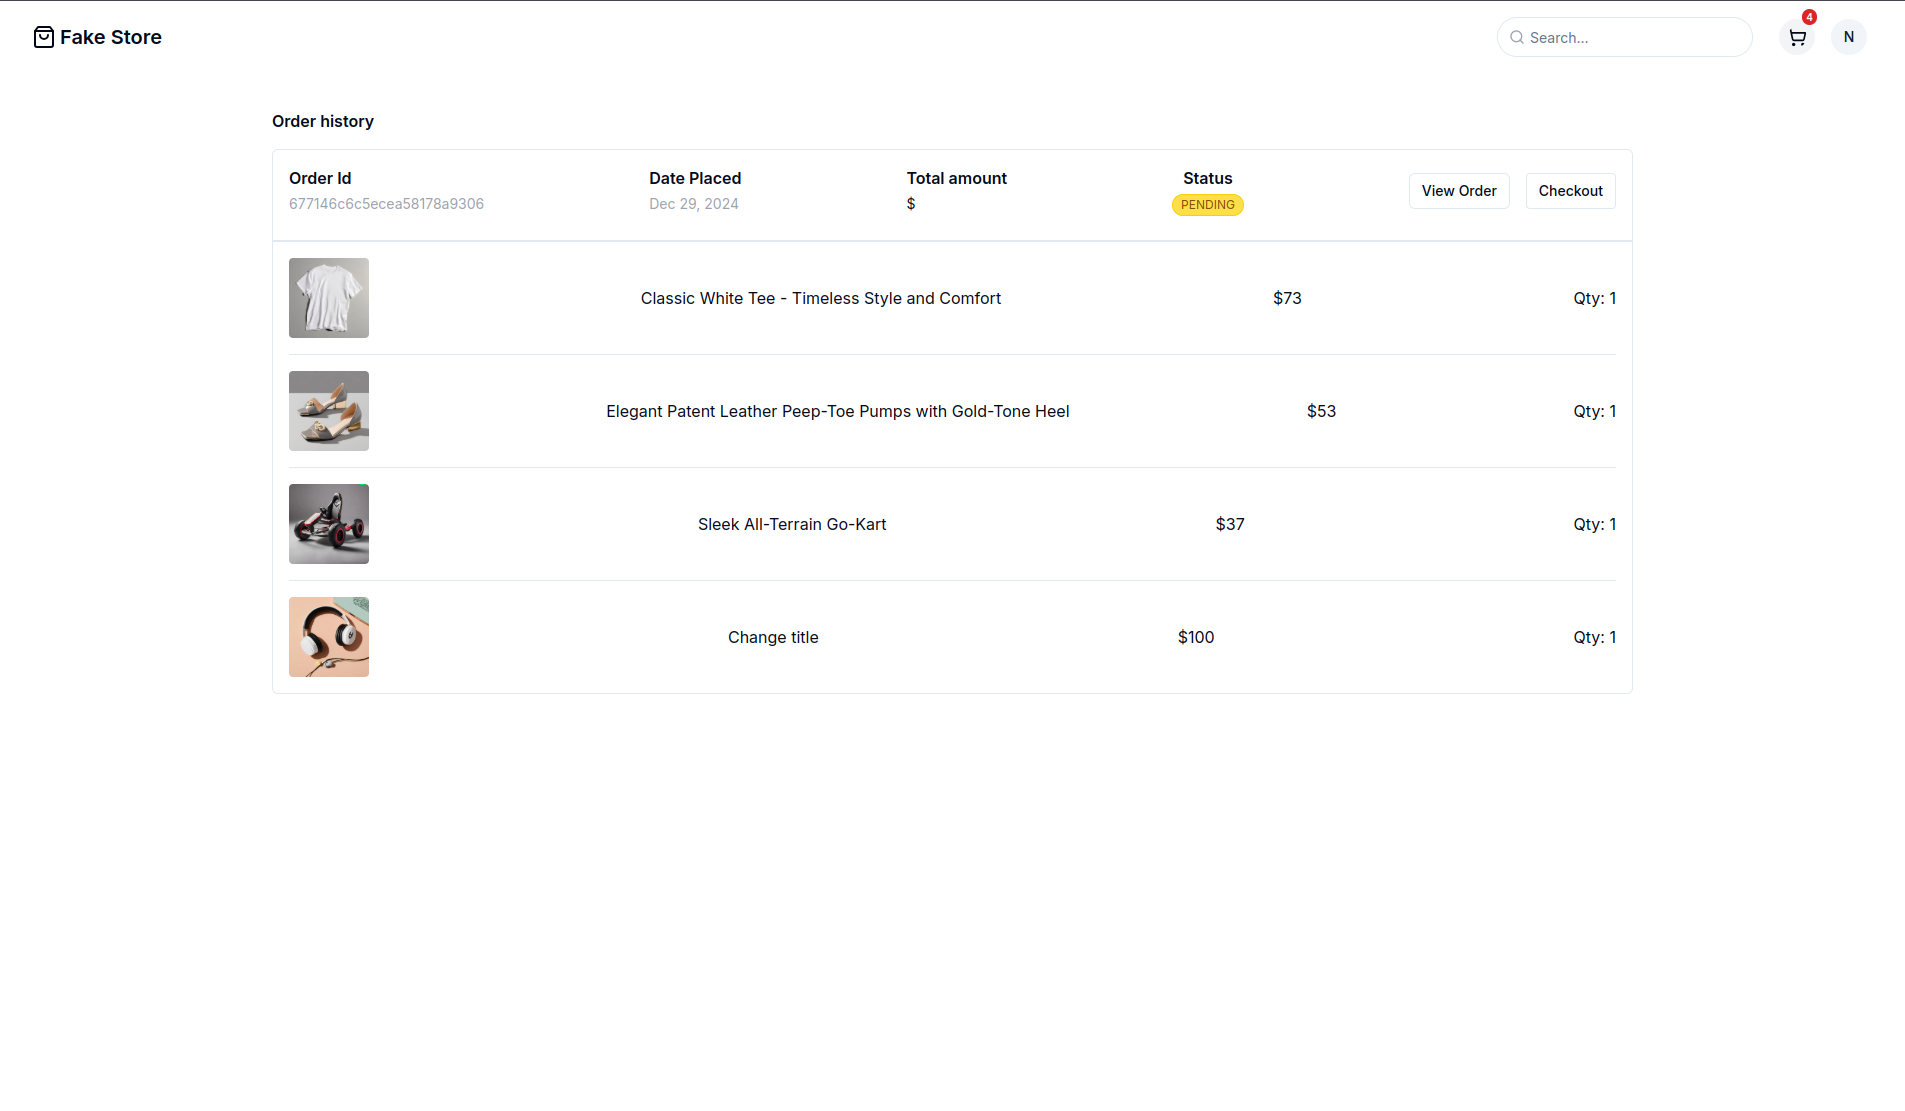1905x1111 pixels.
Task: Click the white tee product thumbnail
Action: click(329, 298)
